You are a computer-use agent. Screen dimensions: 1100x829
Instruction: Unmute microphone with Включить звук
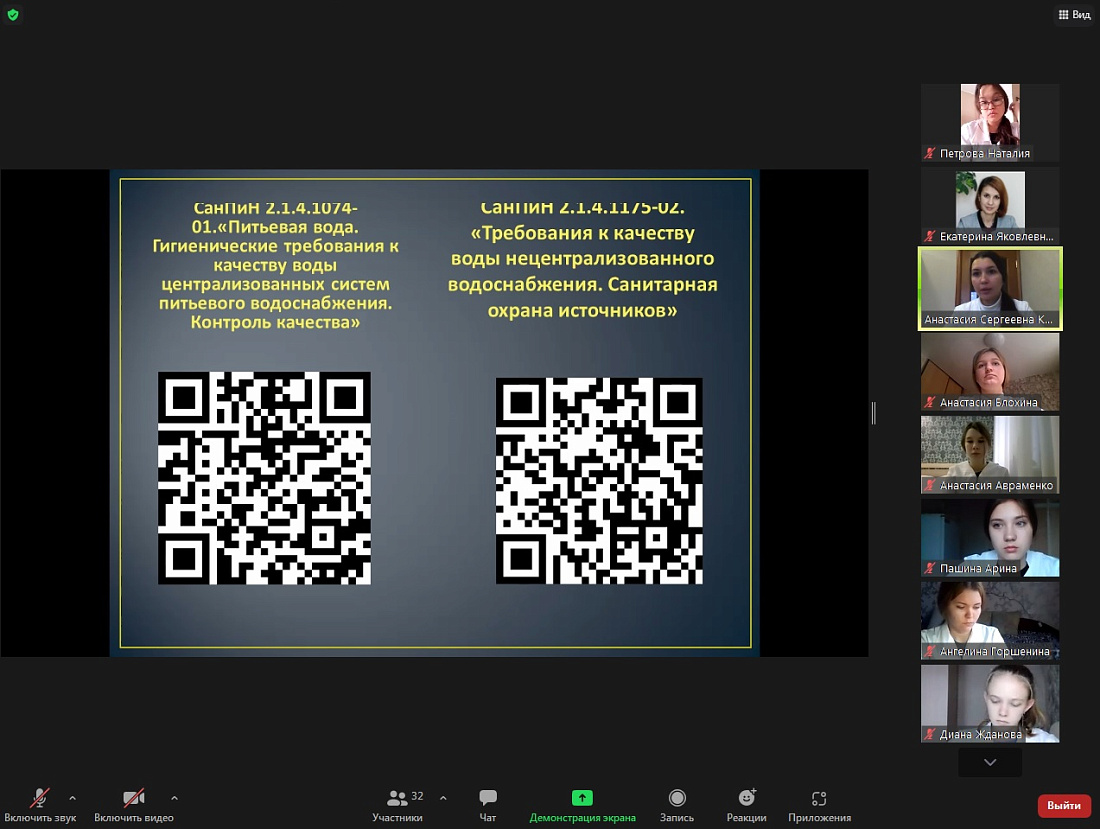40,804
